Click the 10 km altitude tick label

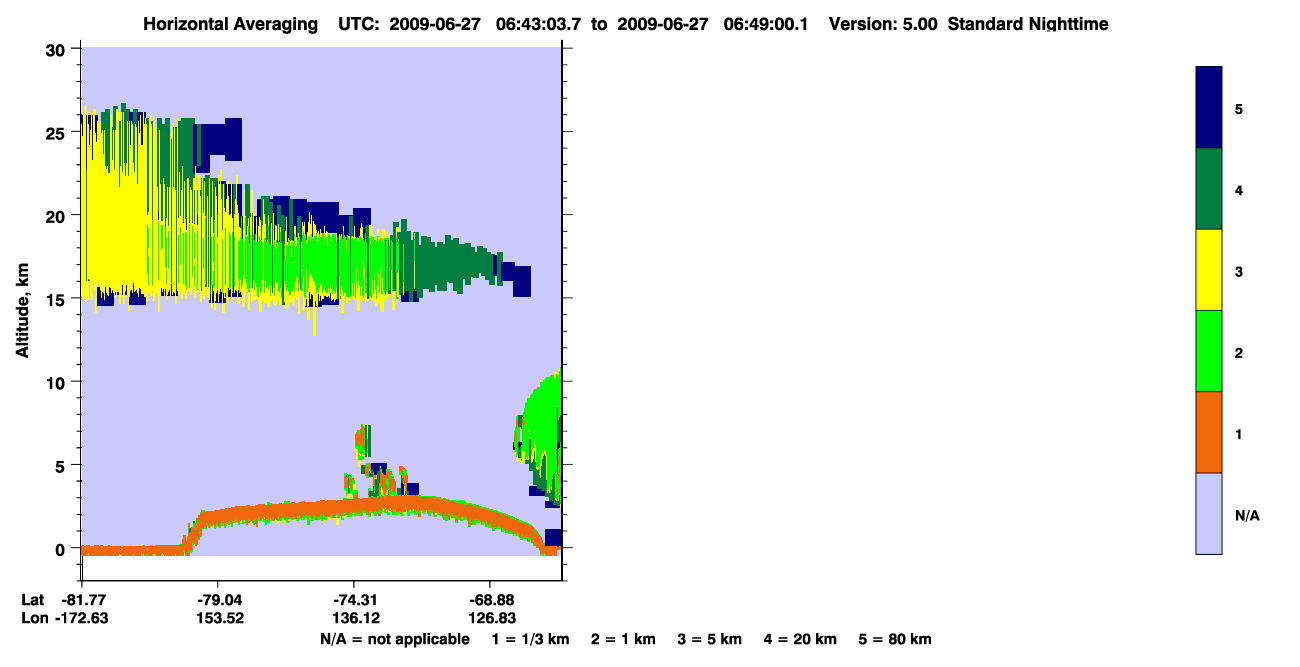coord(57,382)
